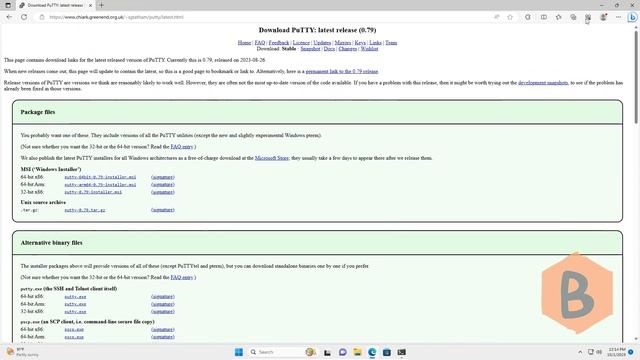Open the FAQ navigation link

click(x=260, y=42)
